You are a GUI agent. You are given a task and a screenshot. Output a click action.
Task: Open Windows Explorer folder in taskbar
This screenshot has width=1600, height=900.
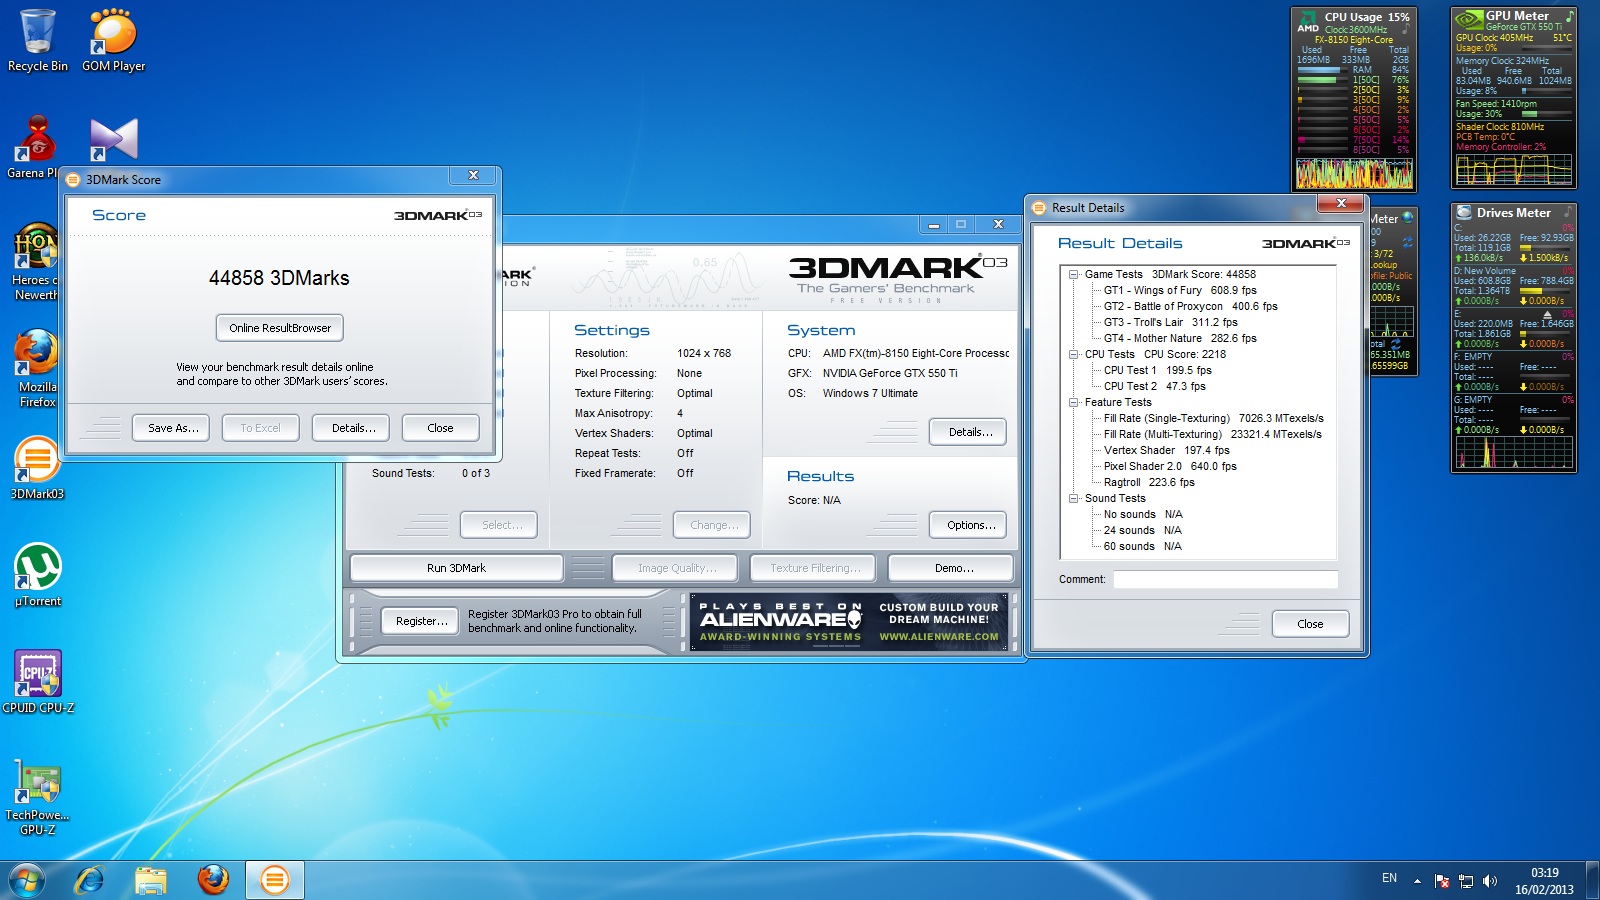pos(151,880)
